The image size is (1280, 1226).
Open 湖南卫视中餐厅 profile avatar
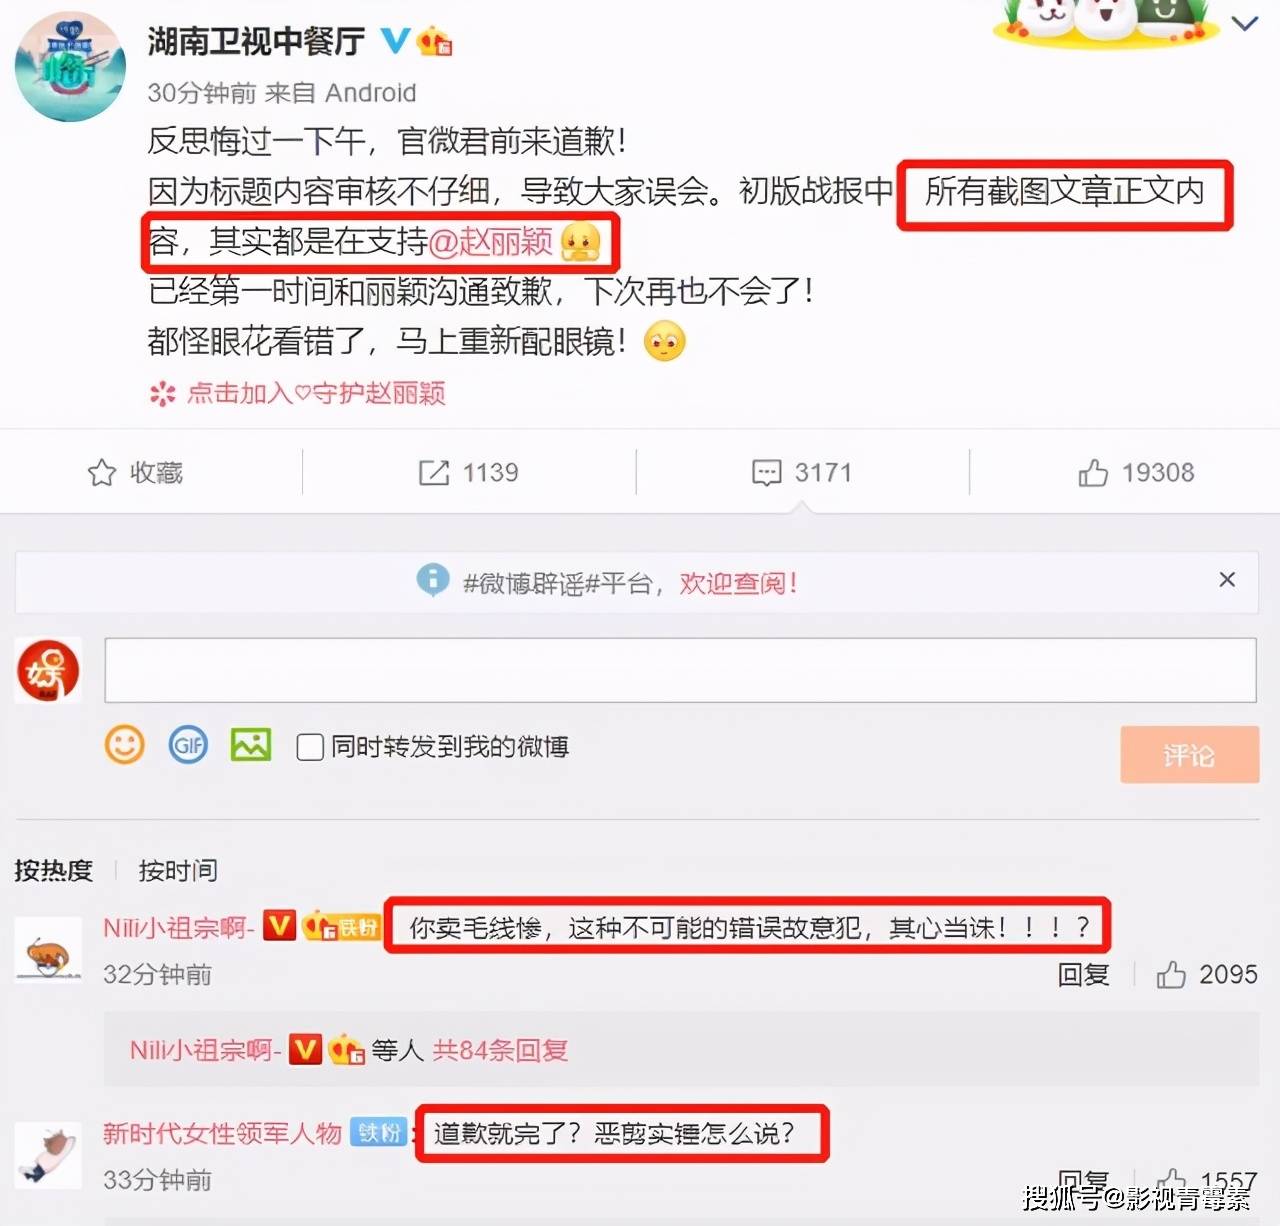tap(70, 68)
